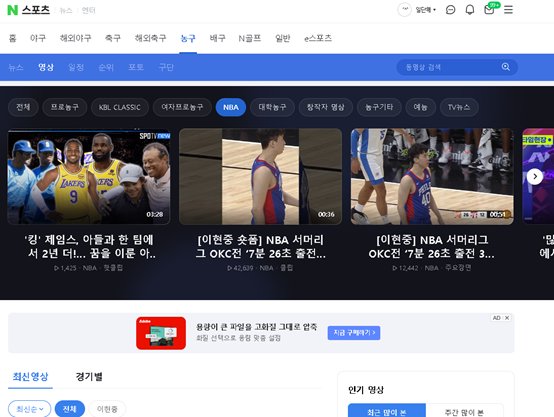The width and height of the screenshot is (554, 417).
Task: Open 구단 in the blue submenu
Action: coord(166,67)
